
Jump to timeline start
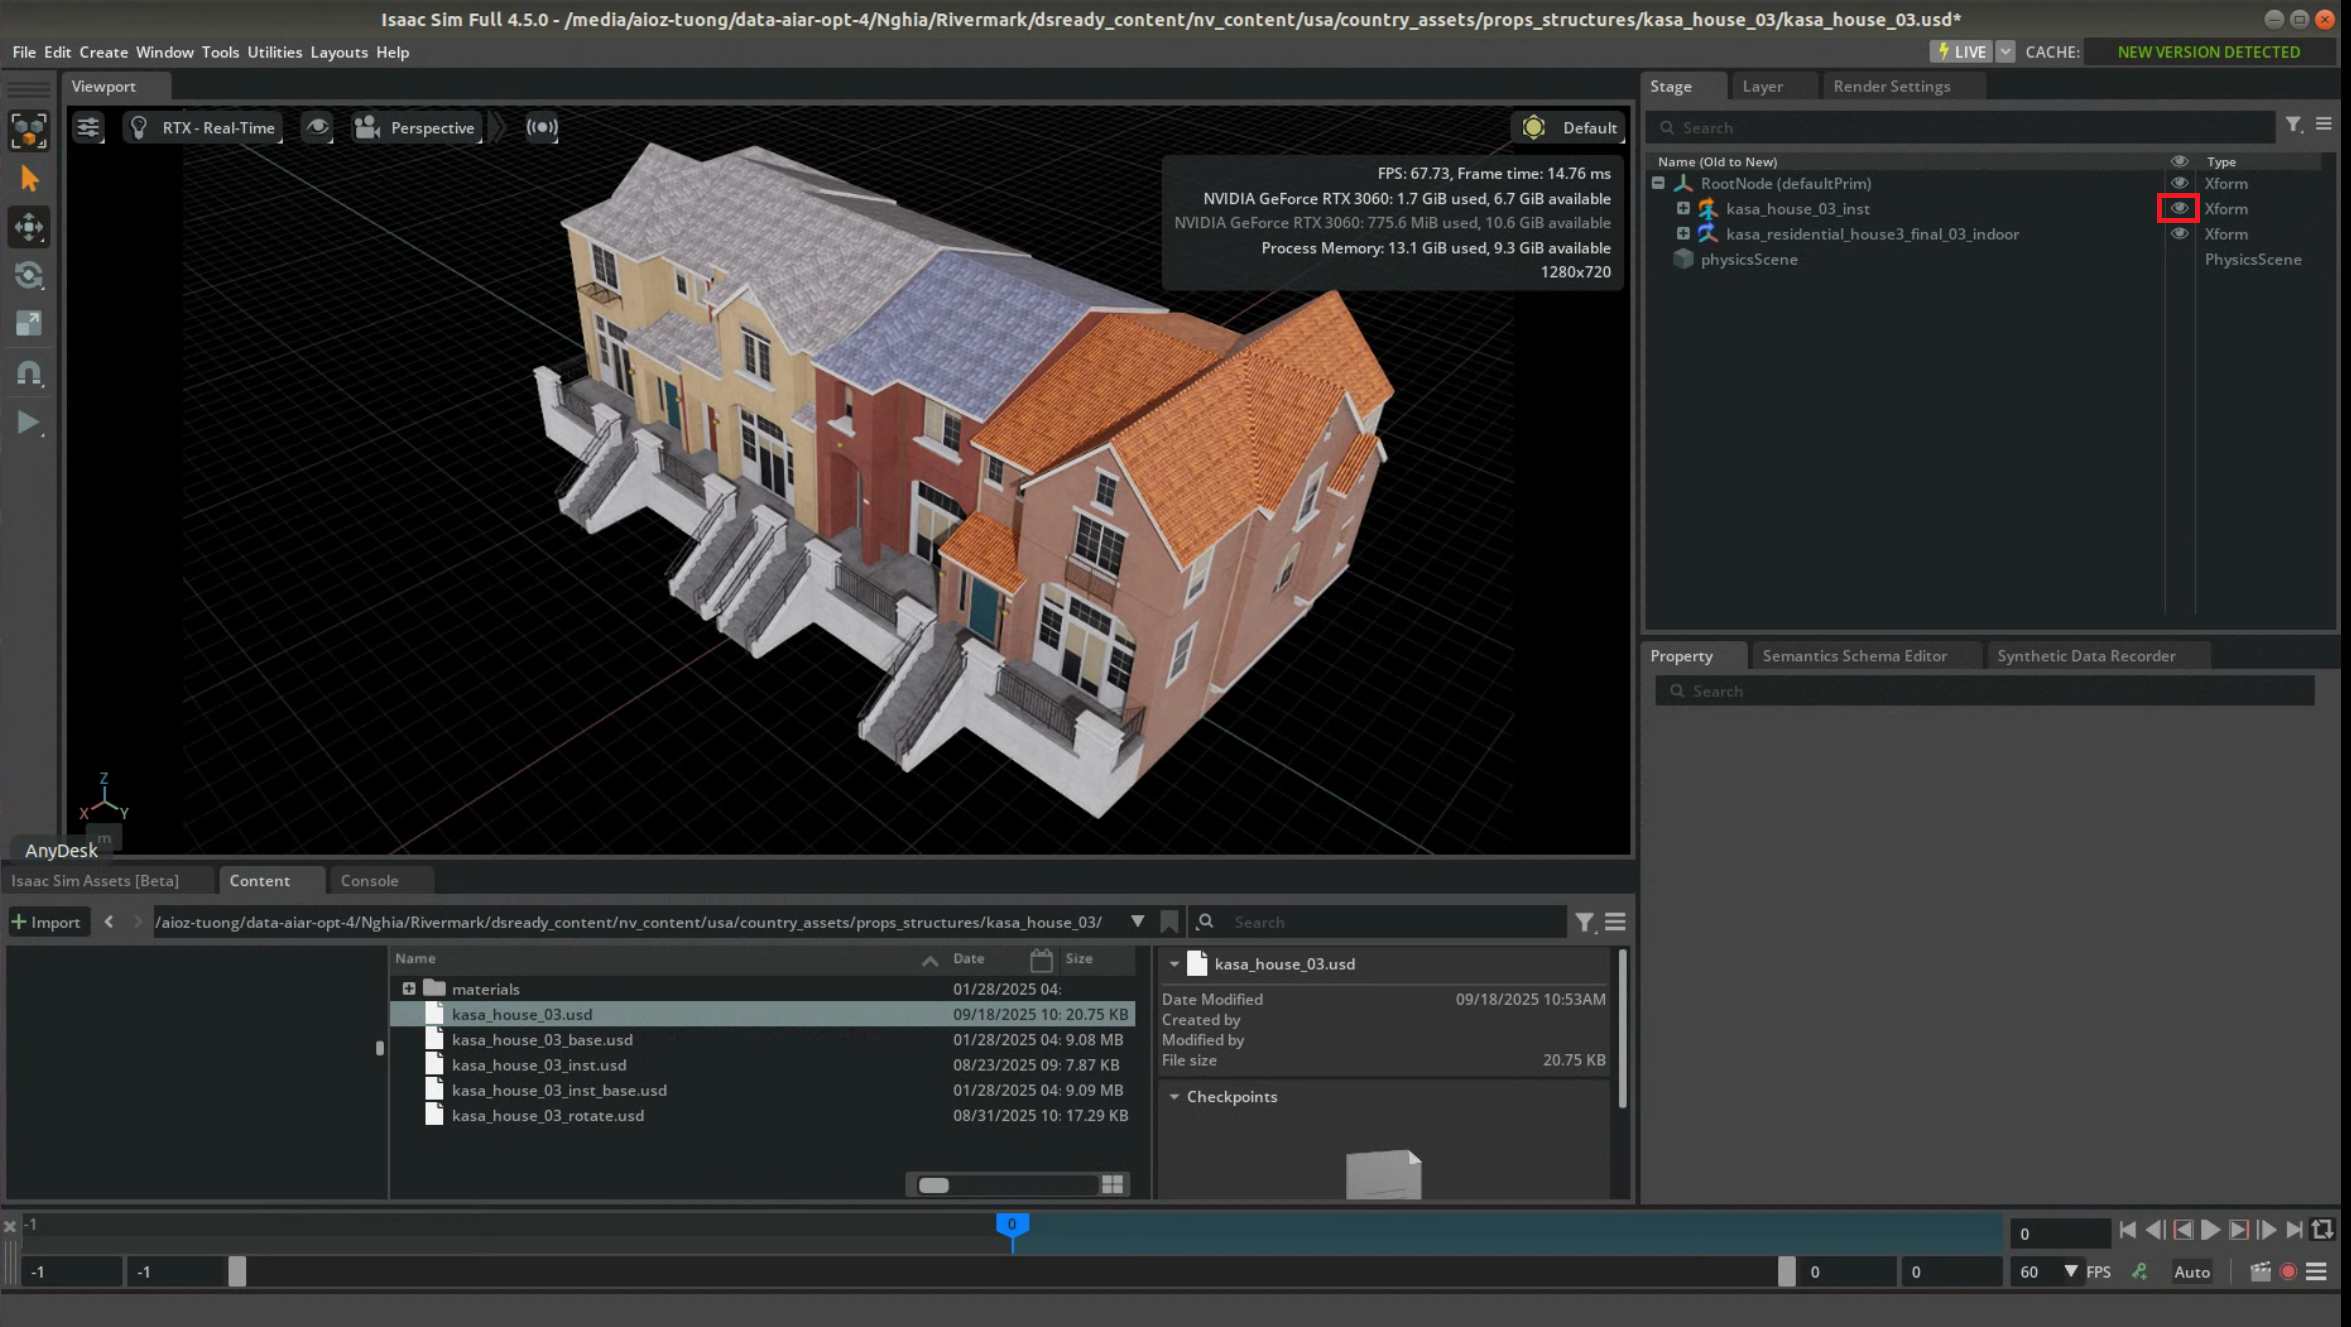click(x=2127, y=1231)
